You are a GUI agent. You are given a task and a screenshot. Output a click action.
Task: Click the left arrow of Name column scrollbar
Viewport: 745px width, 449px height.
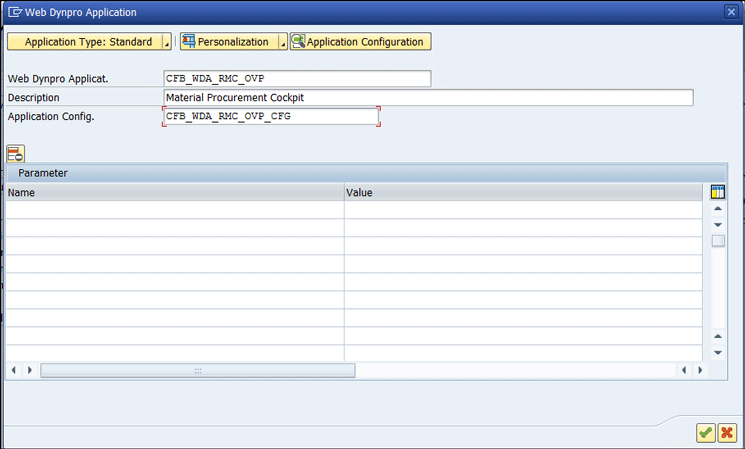[14, 370]
